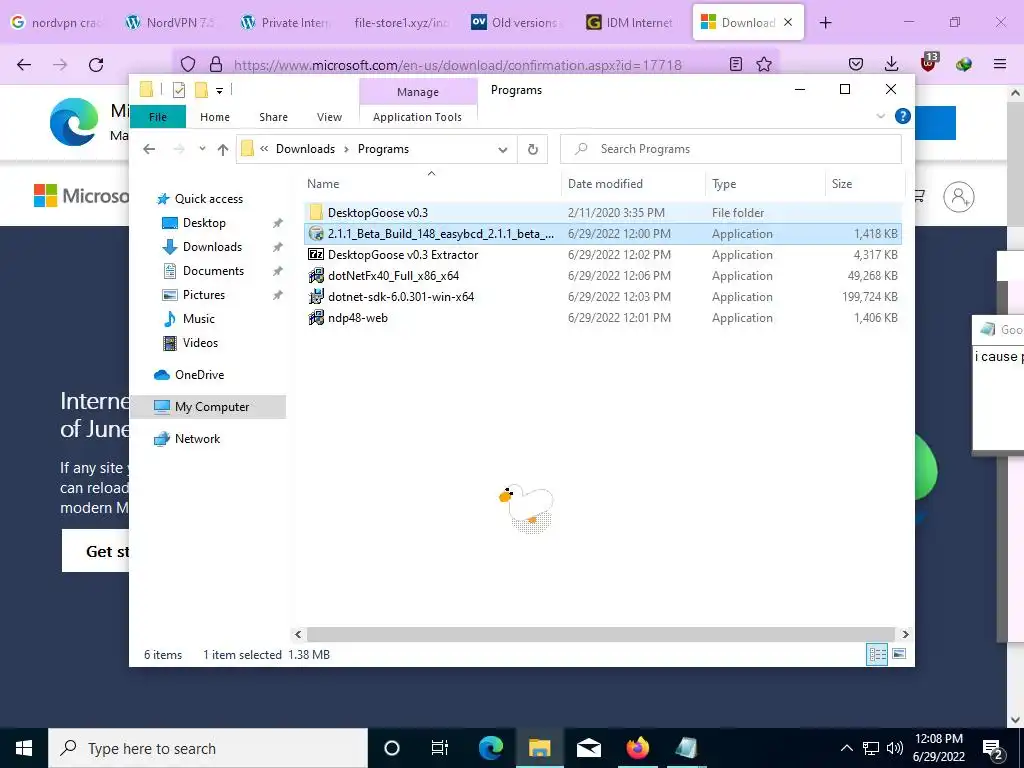Screen dimensions: 1024x768
Task: Go back in Firefox browser
Action: point(24,64)
